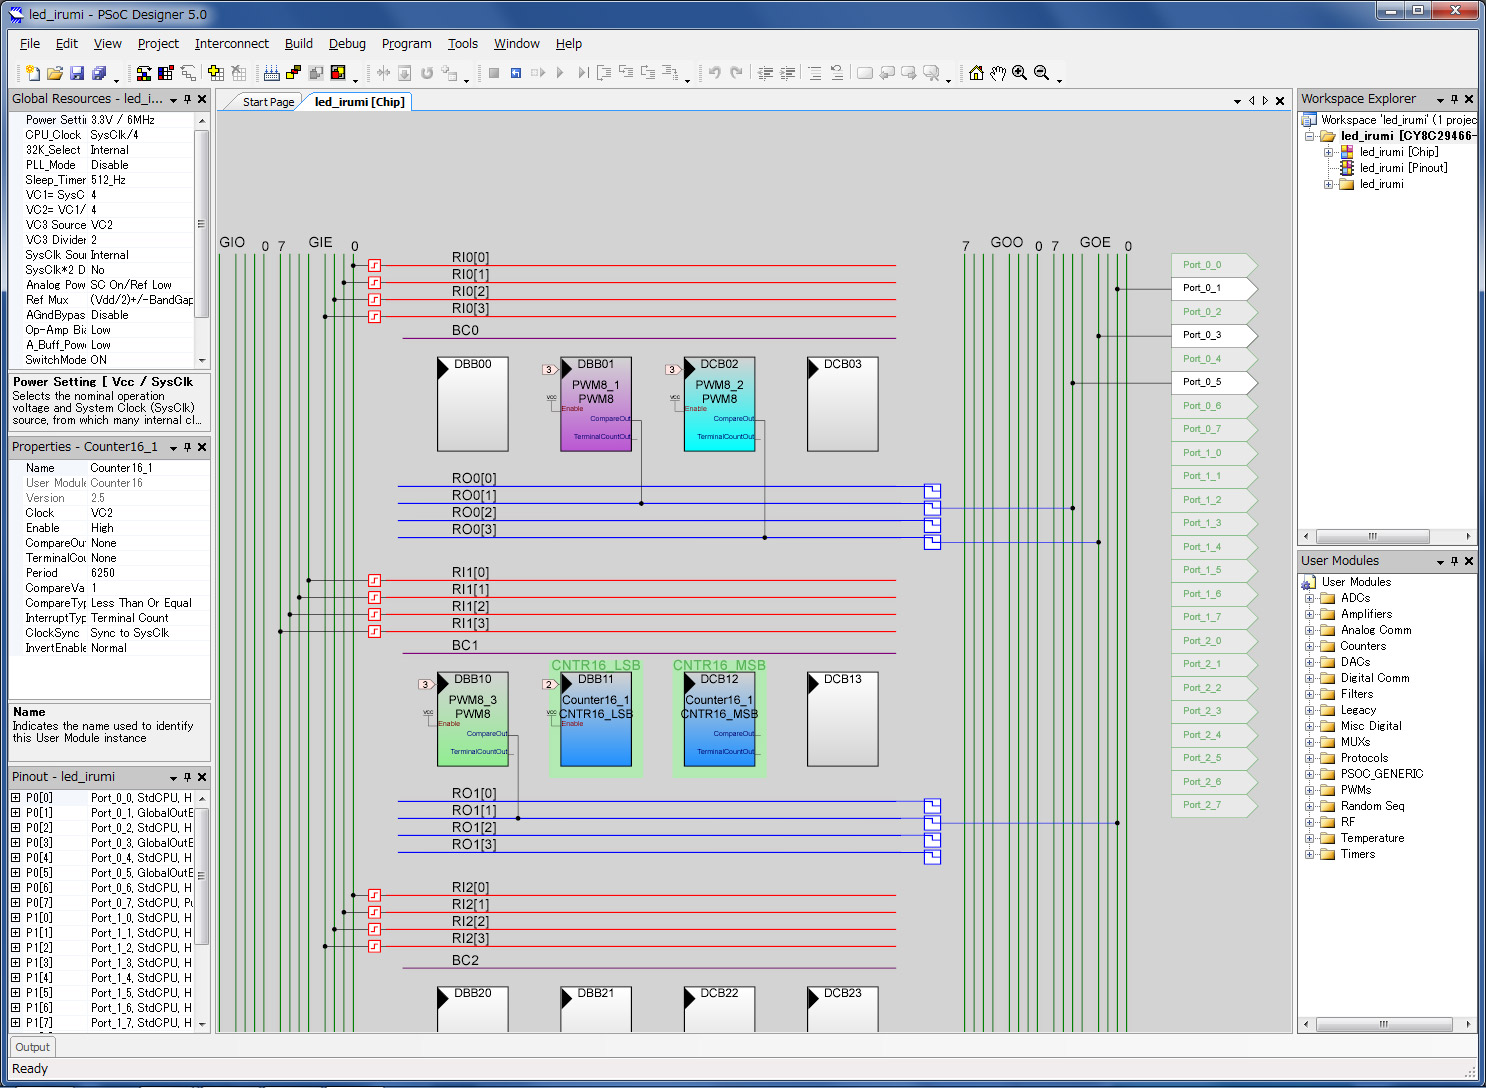Click the Save All toolbar icon
The height and width of the screenshot is (1088, 1486).
click(x=99, y=73)
